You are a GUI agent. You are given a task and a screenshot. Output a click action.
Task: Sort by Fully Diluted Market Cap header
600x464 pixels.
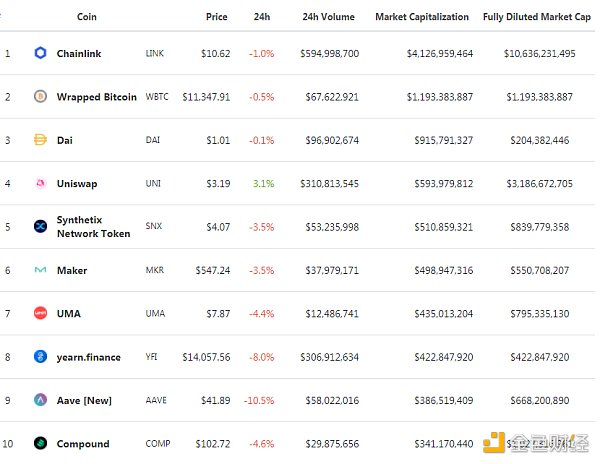pyautogui.click(x=536, y=17)
